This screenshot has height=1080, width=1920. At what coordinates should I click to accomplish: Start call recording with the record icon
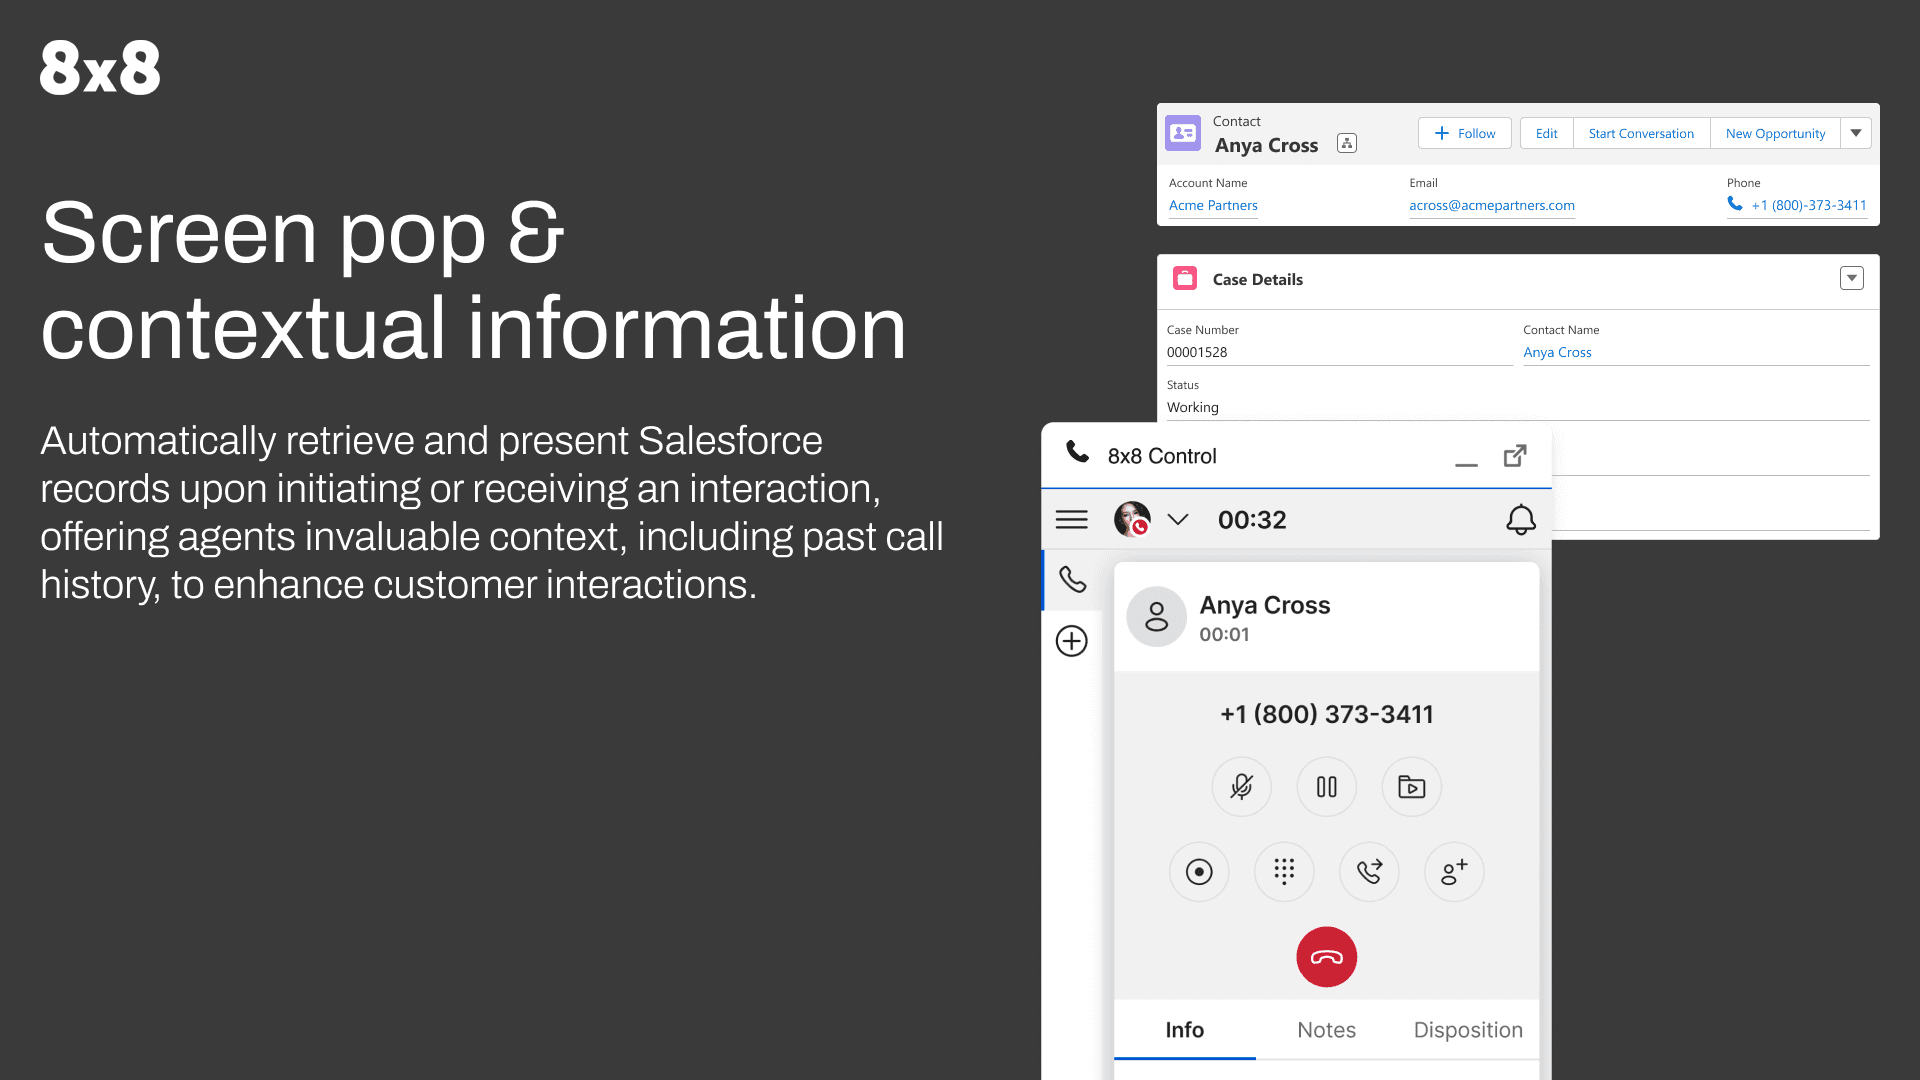coord(1199,872)
